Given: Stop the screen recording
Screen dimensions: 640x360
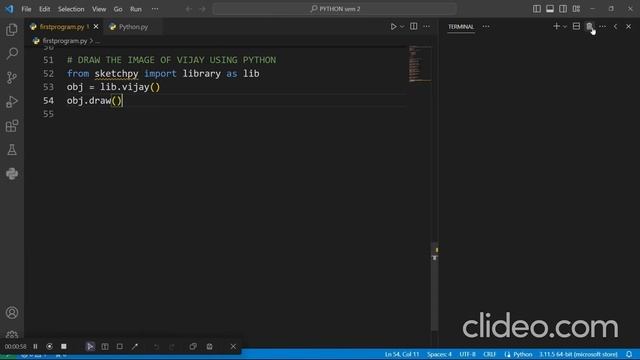Looking at the screenshot, I should pyautogui.click(x=64, y=347).
